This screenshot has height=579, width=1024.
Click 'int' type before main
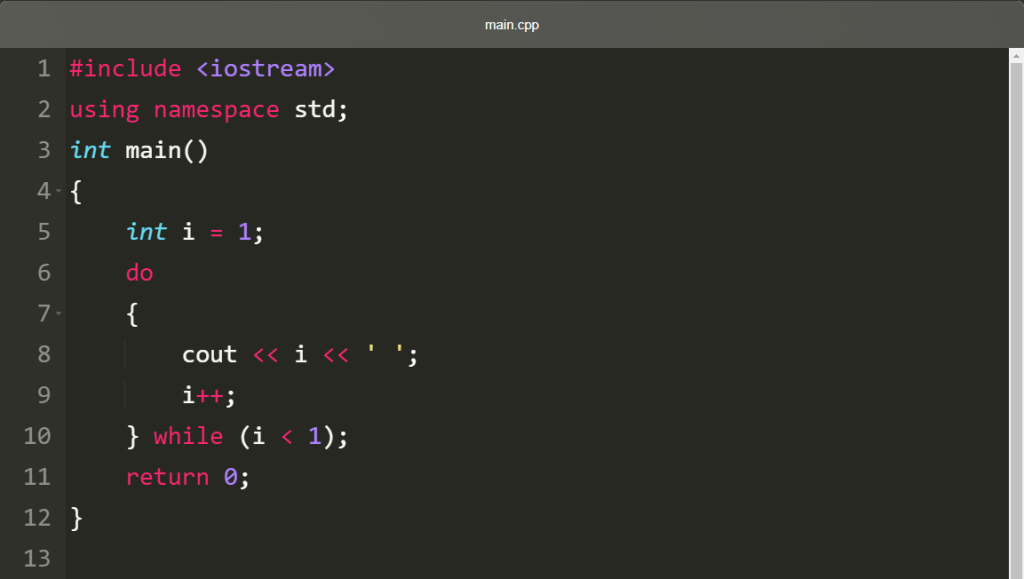(90, 150)
